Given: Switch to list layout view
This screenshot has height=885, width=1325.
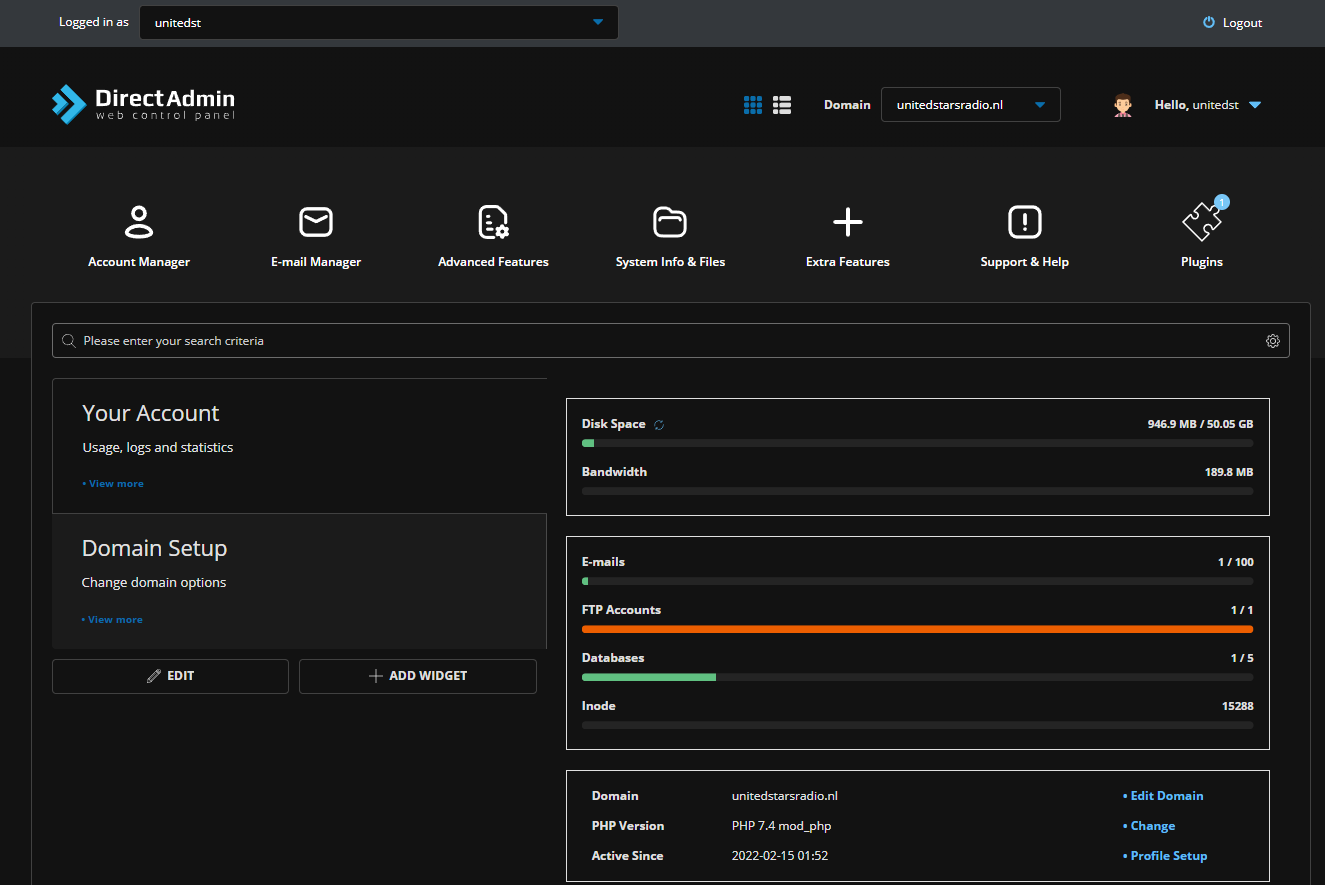Looking at the screenshot, I should [x=782, y=105].
